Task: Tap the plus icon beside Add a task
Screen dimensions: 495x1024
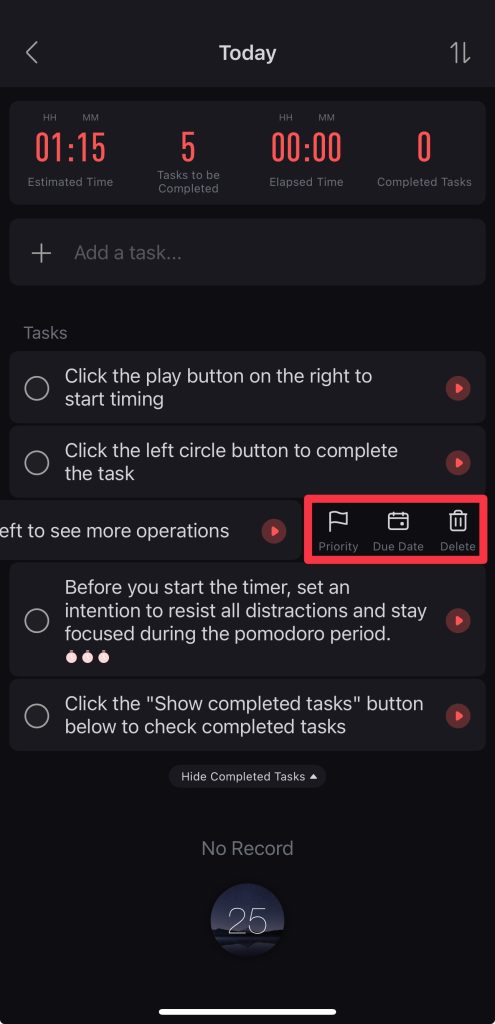Action: [x=41, y=253]
